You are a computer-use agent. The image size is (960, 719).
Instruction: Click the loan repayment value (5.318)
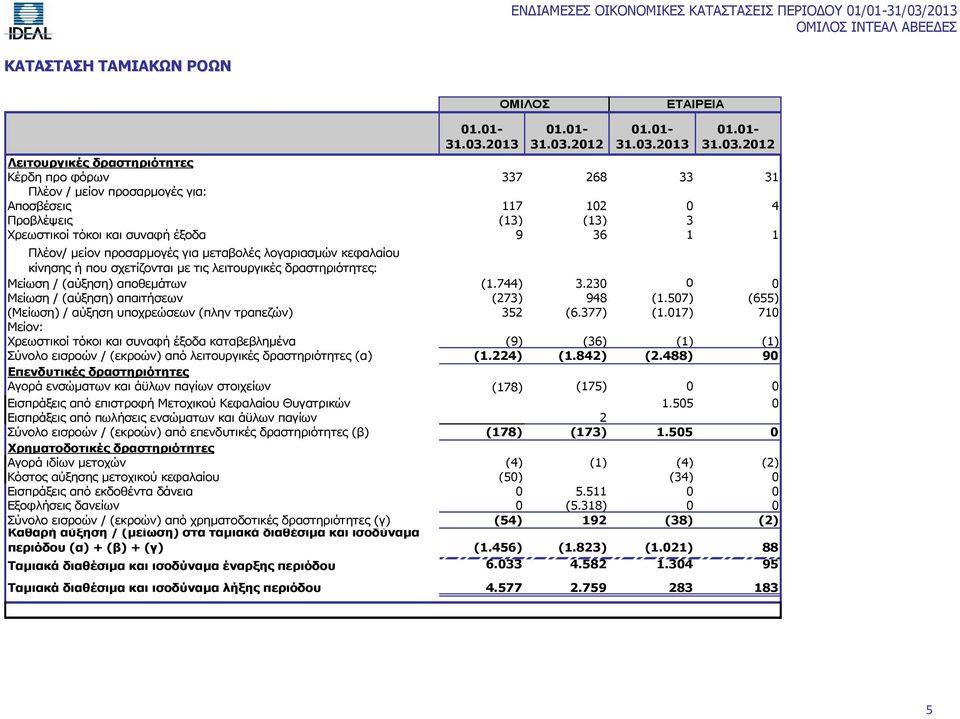click(x=586, y=506)
